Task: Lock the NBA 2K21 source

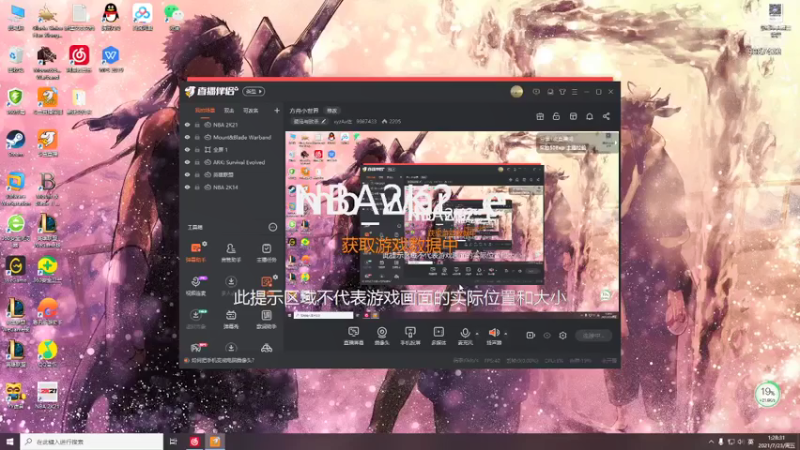Action: pos(197,124)
